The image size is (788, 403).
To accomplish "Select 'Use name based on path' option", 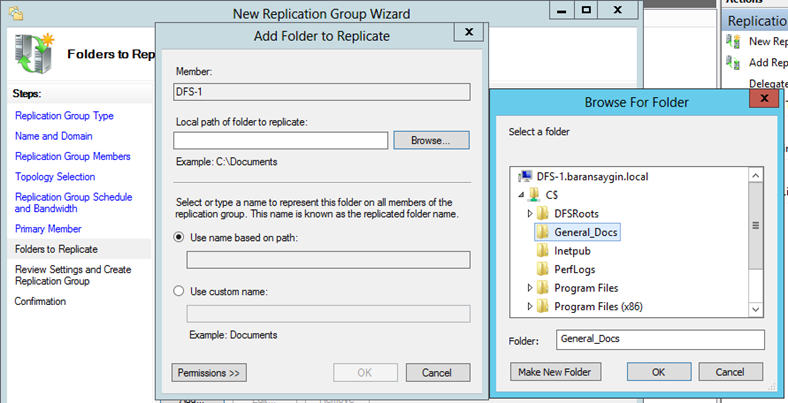I will [180, 237].
